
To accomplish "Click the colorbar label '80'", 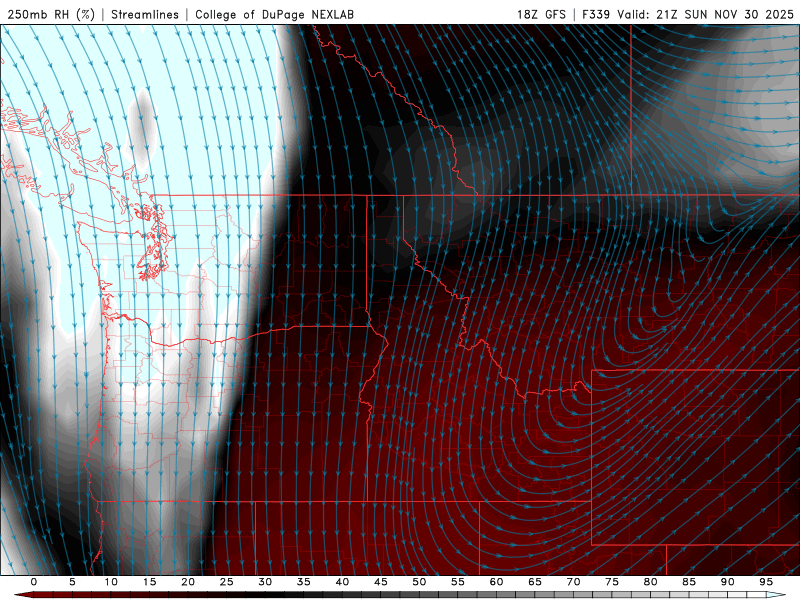I will click(651, 582).
